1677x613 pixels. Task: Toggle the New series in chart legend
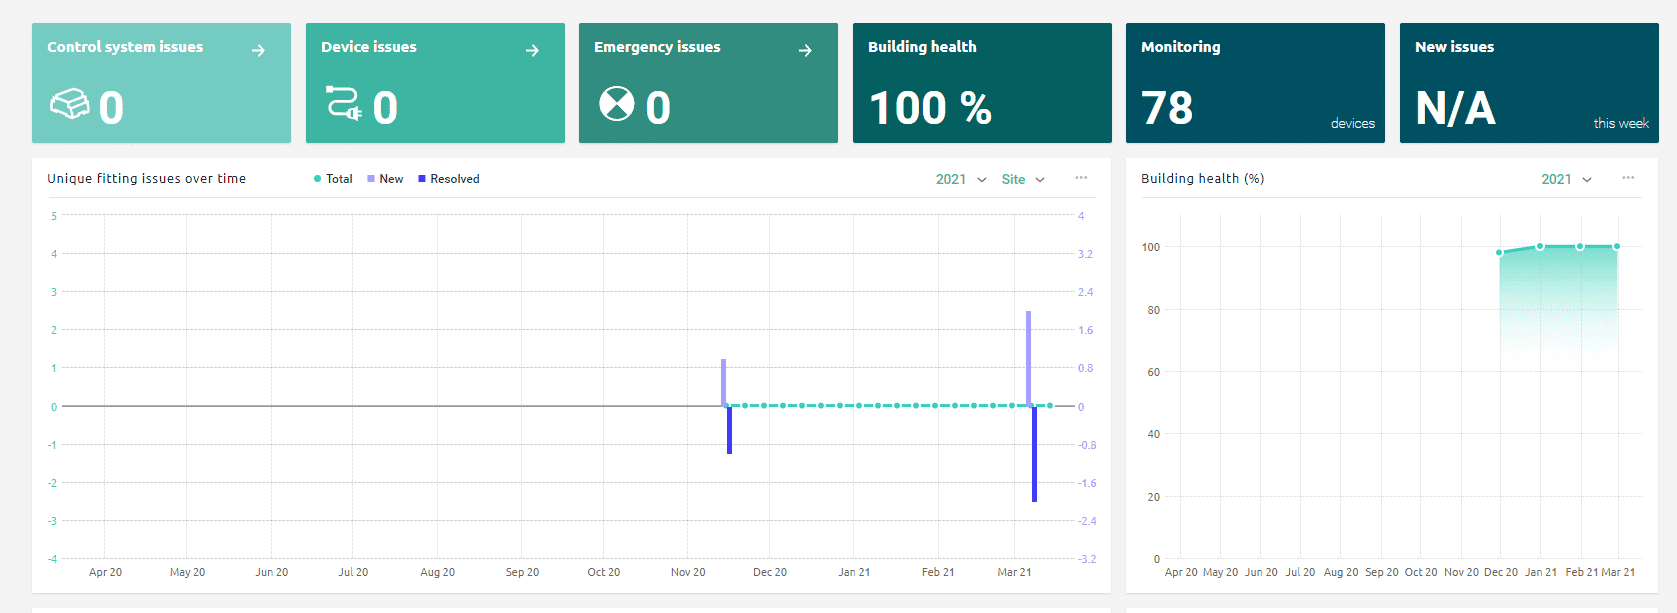pyautogui.click(x=385, y=179)
